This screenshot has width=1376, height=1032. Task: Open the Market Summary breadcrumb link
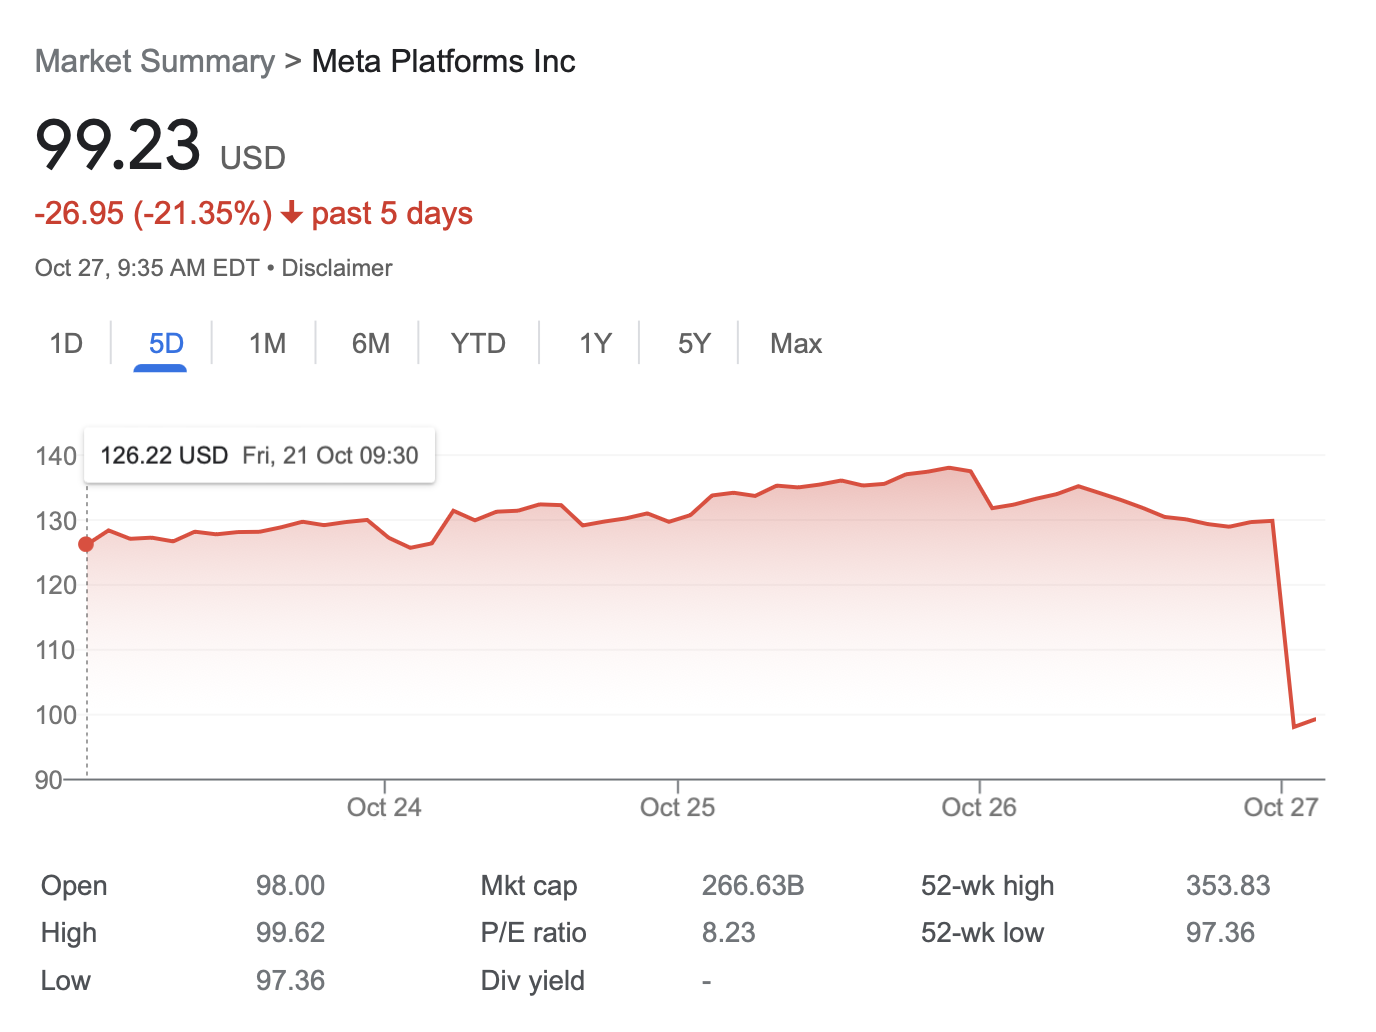click(155, 62)
